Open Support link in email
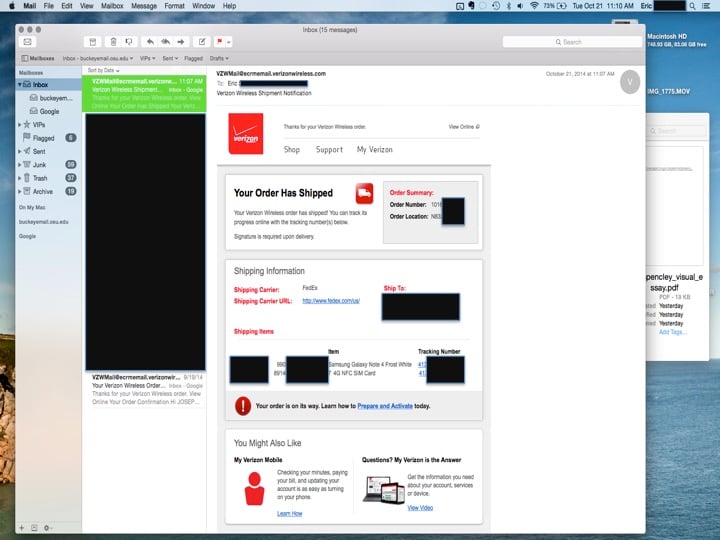Image resolution: width=720 pixels, height=540 pixels. tap(329, 150)
